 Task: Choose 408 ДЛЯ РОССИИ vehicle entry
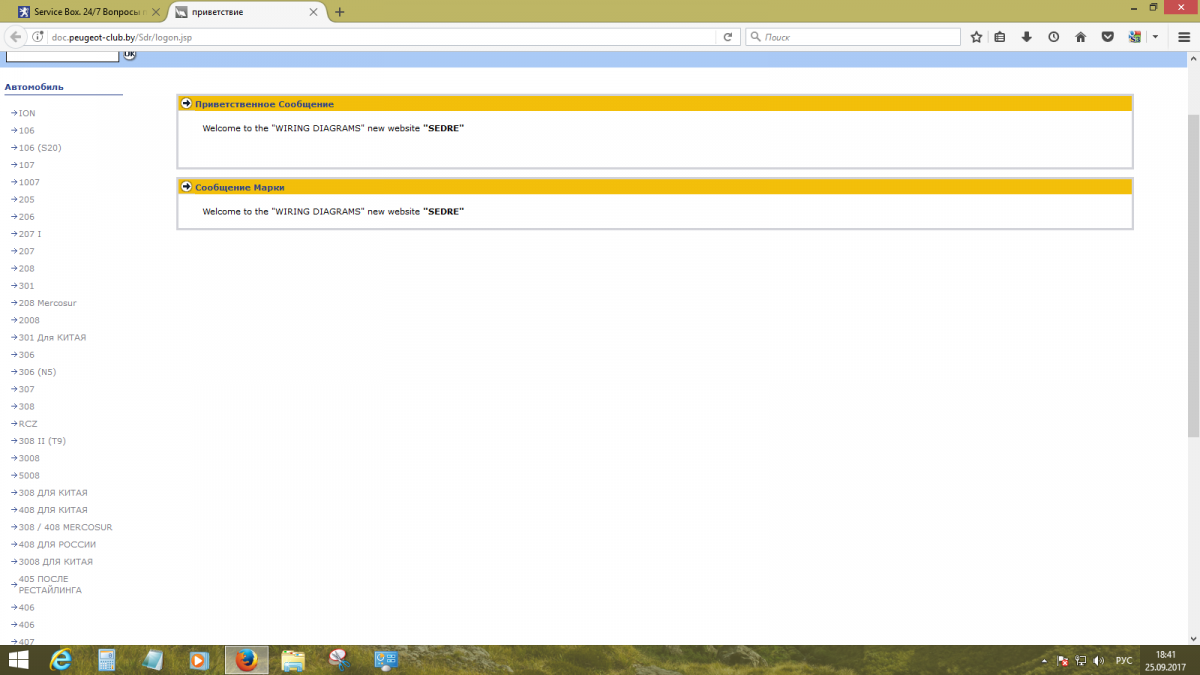coord(57,545)
